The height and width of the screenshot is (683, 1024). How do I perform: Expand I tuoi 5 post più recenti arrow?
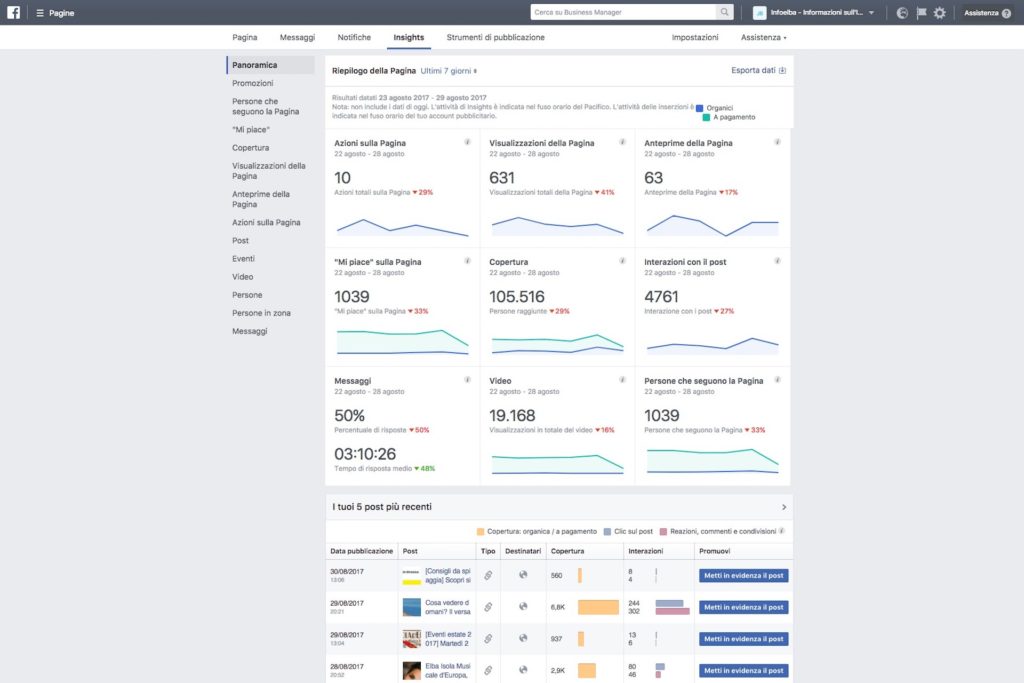point(784,507)
